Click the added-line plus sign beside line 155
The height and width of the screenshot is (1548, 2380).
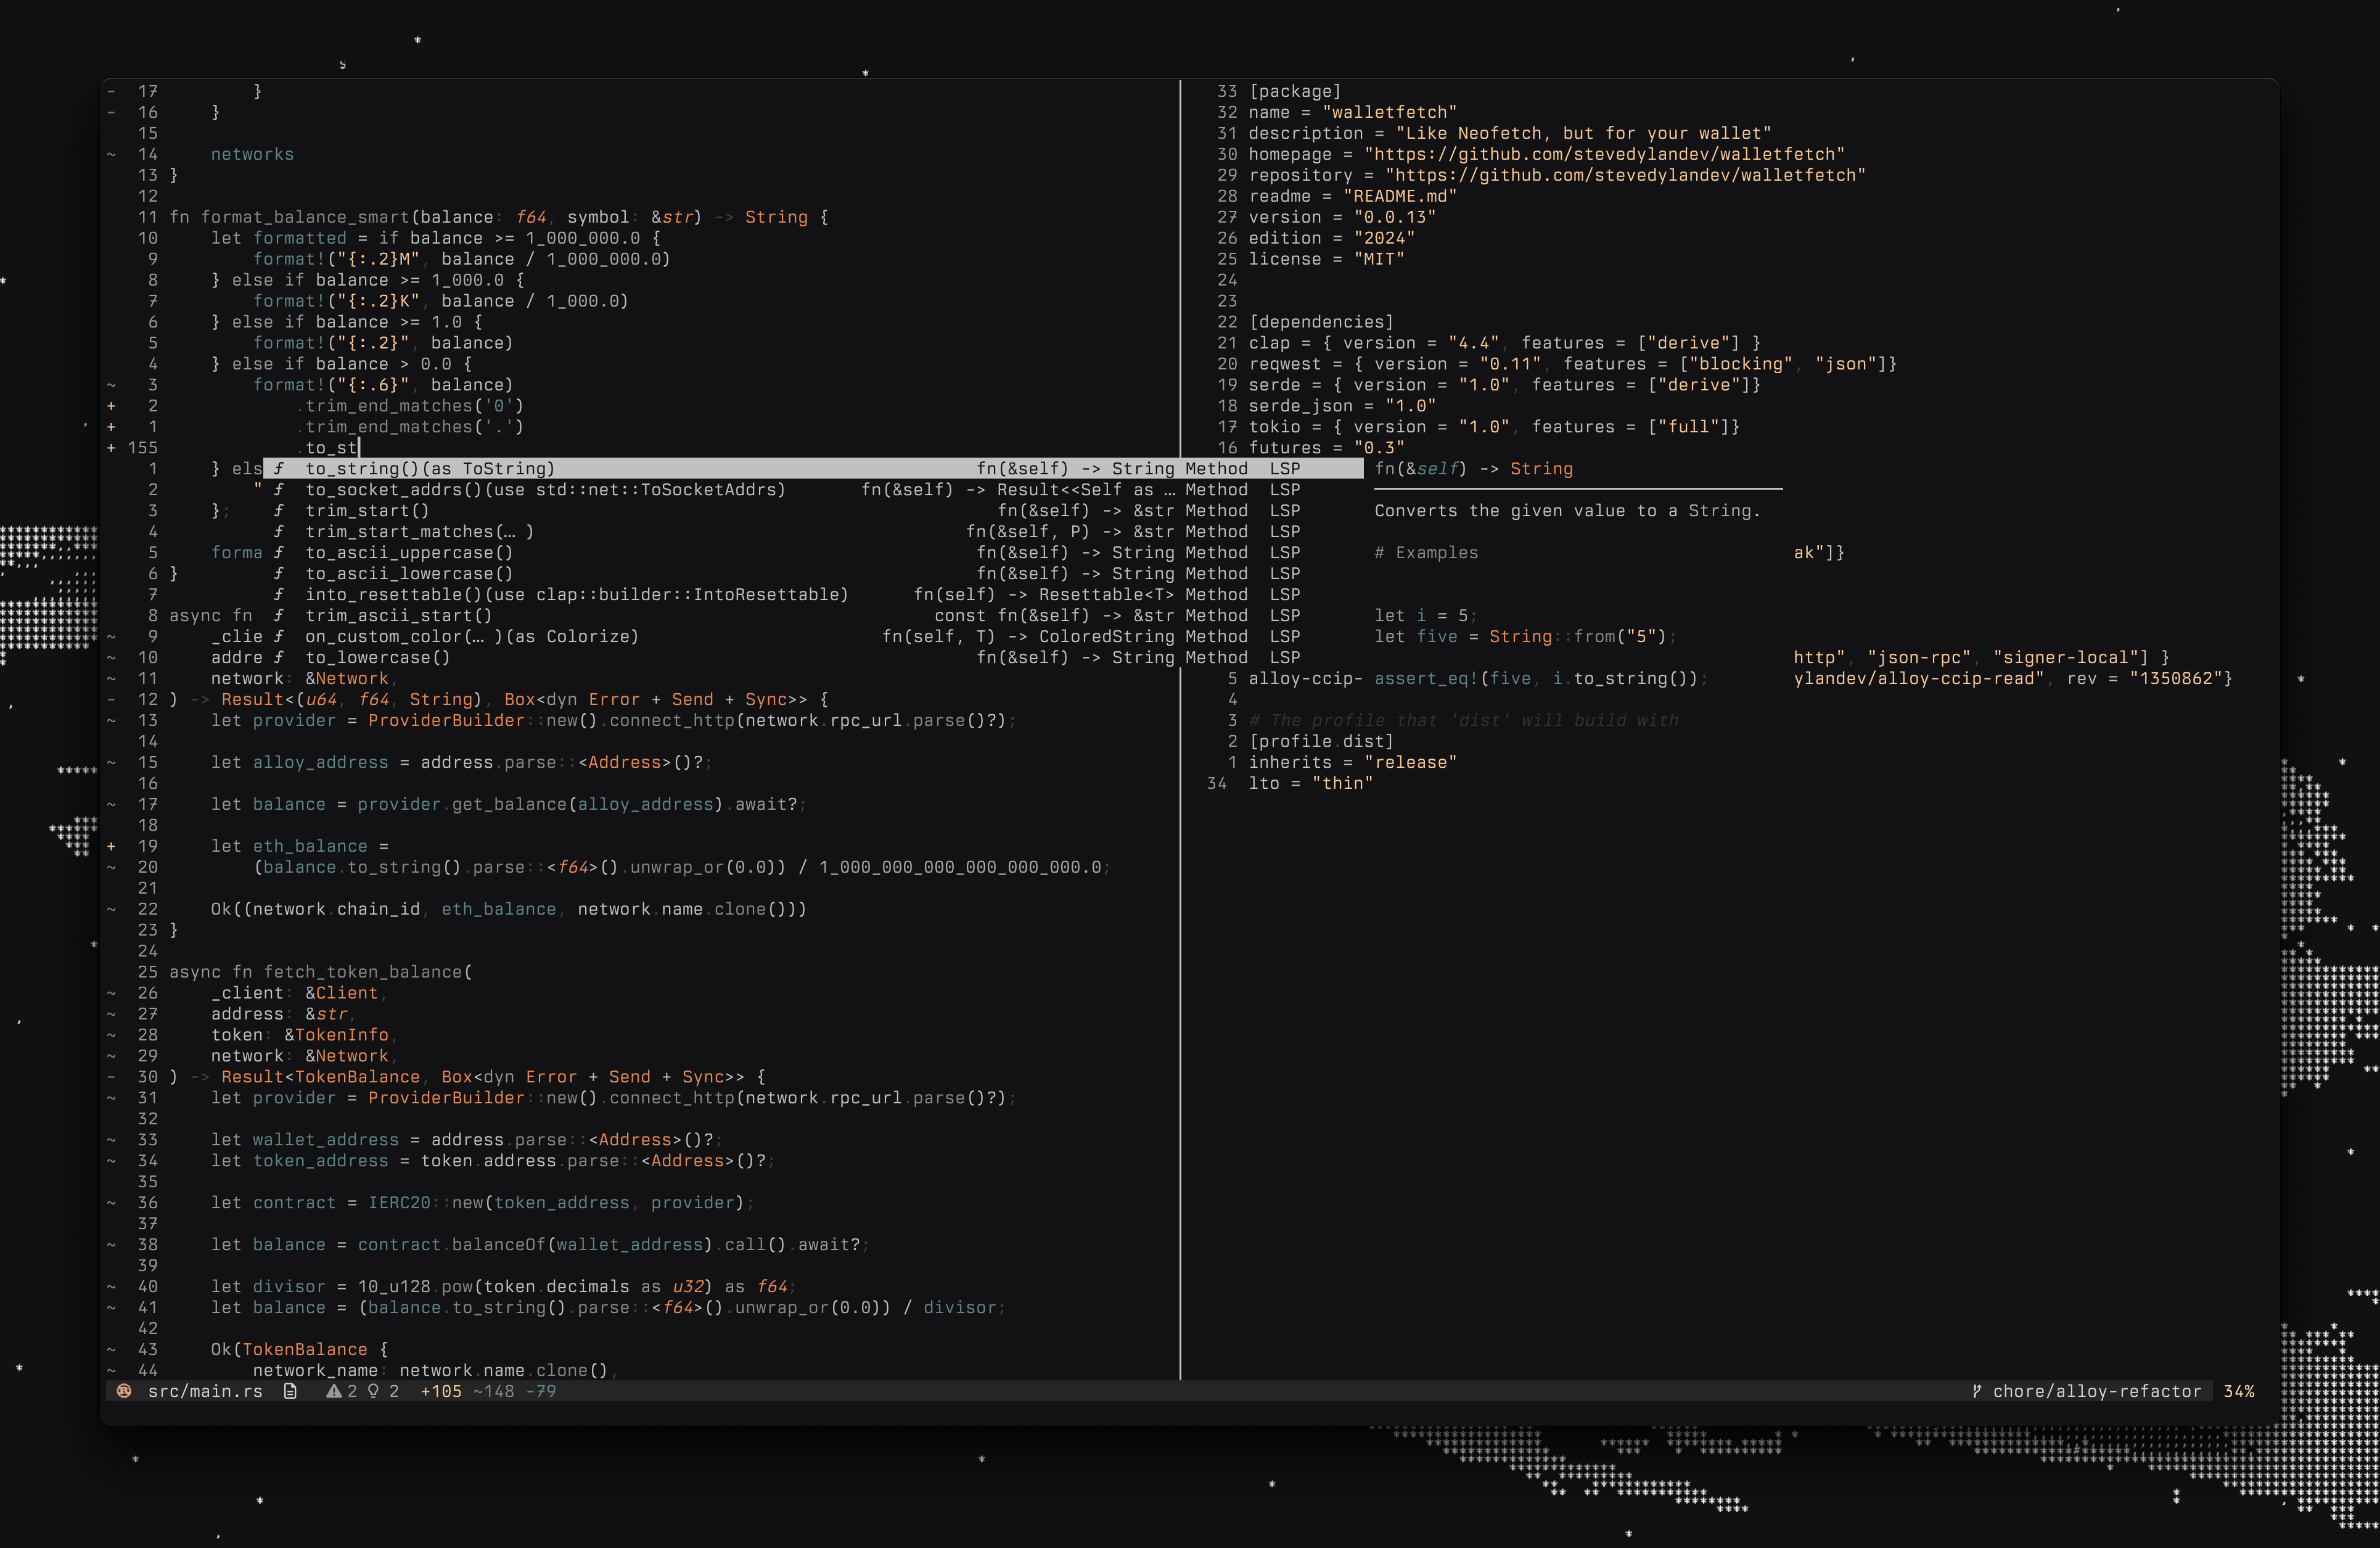111,447
